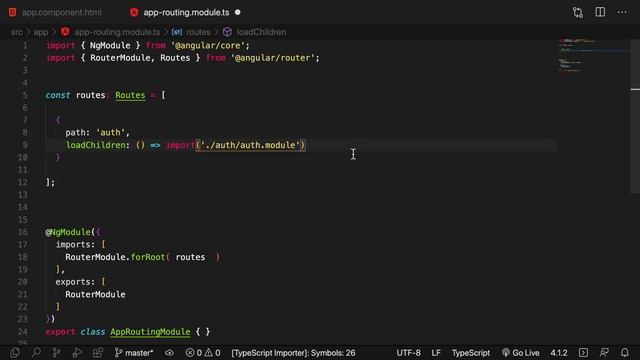Click the feedback icon in status bar
Viewport: 640px width, 360px height.
604,352
